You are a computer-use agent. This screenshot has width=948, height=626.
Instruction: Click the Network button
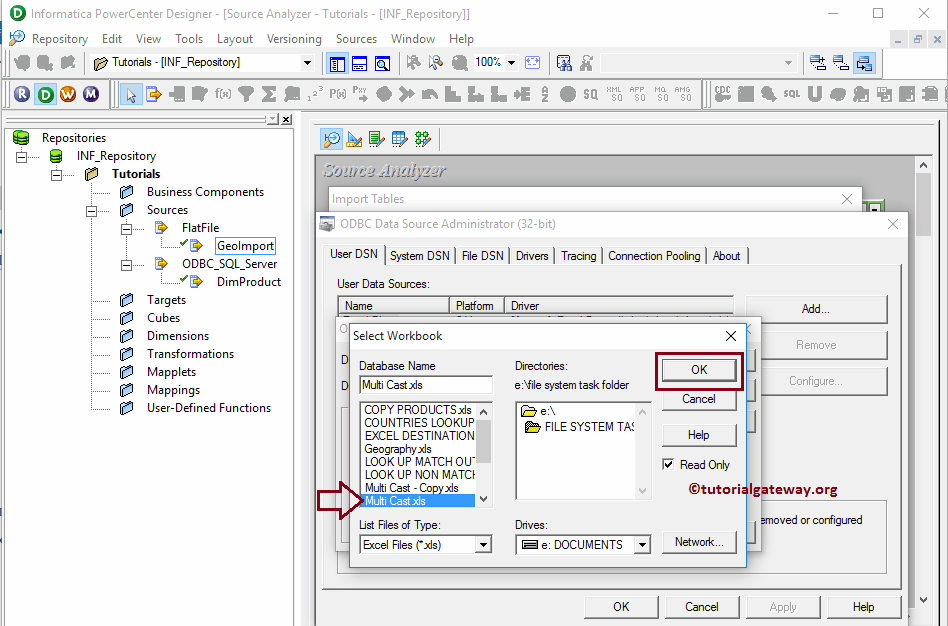click(698, 541)
